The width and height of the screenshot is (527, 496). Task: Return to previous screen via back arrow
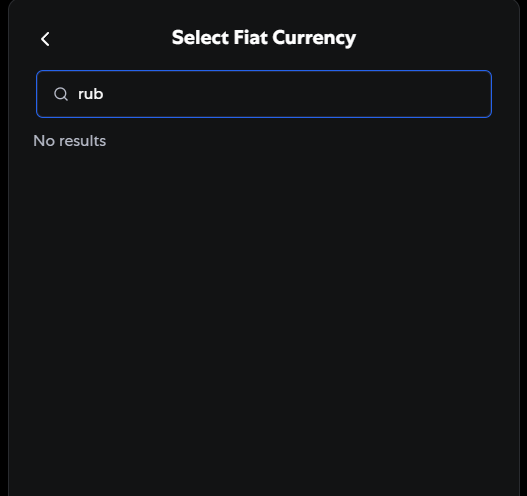45,39
